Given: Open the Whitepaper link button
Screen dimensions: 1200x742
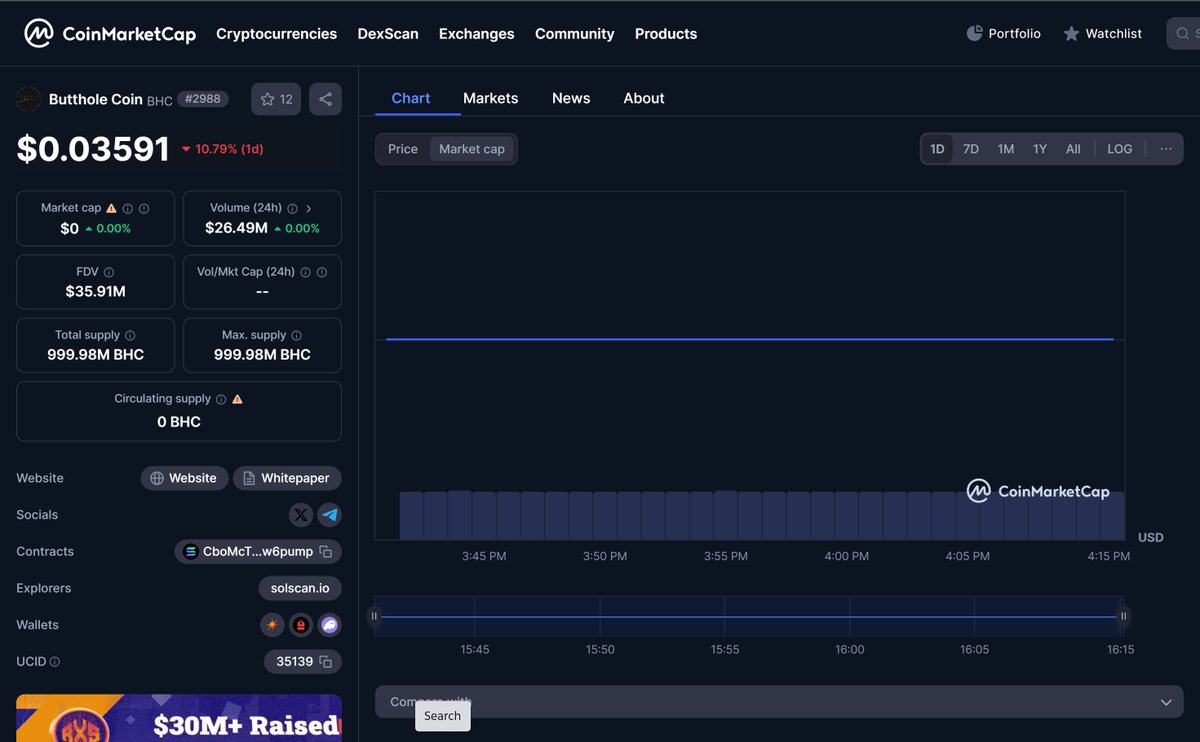Looking at the screenshot, I should (287, 478).
